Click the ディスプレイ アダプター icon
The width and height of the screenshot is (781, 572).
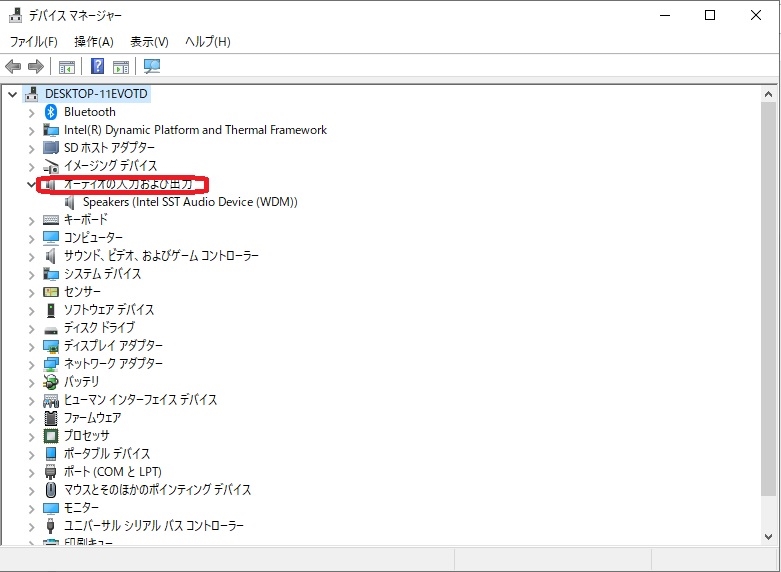point(51,346)
